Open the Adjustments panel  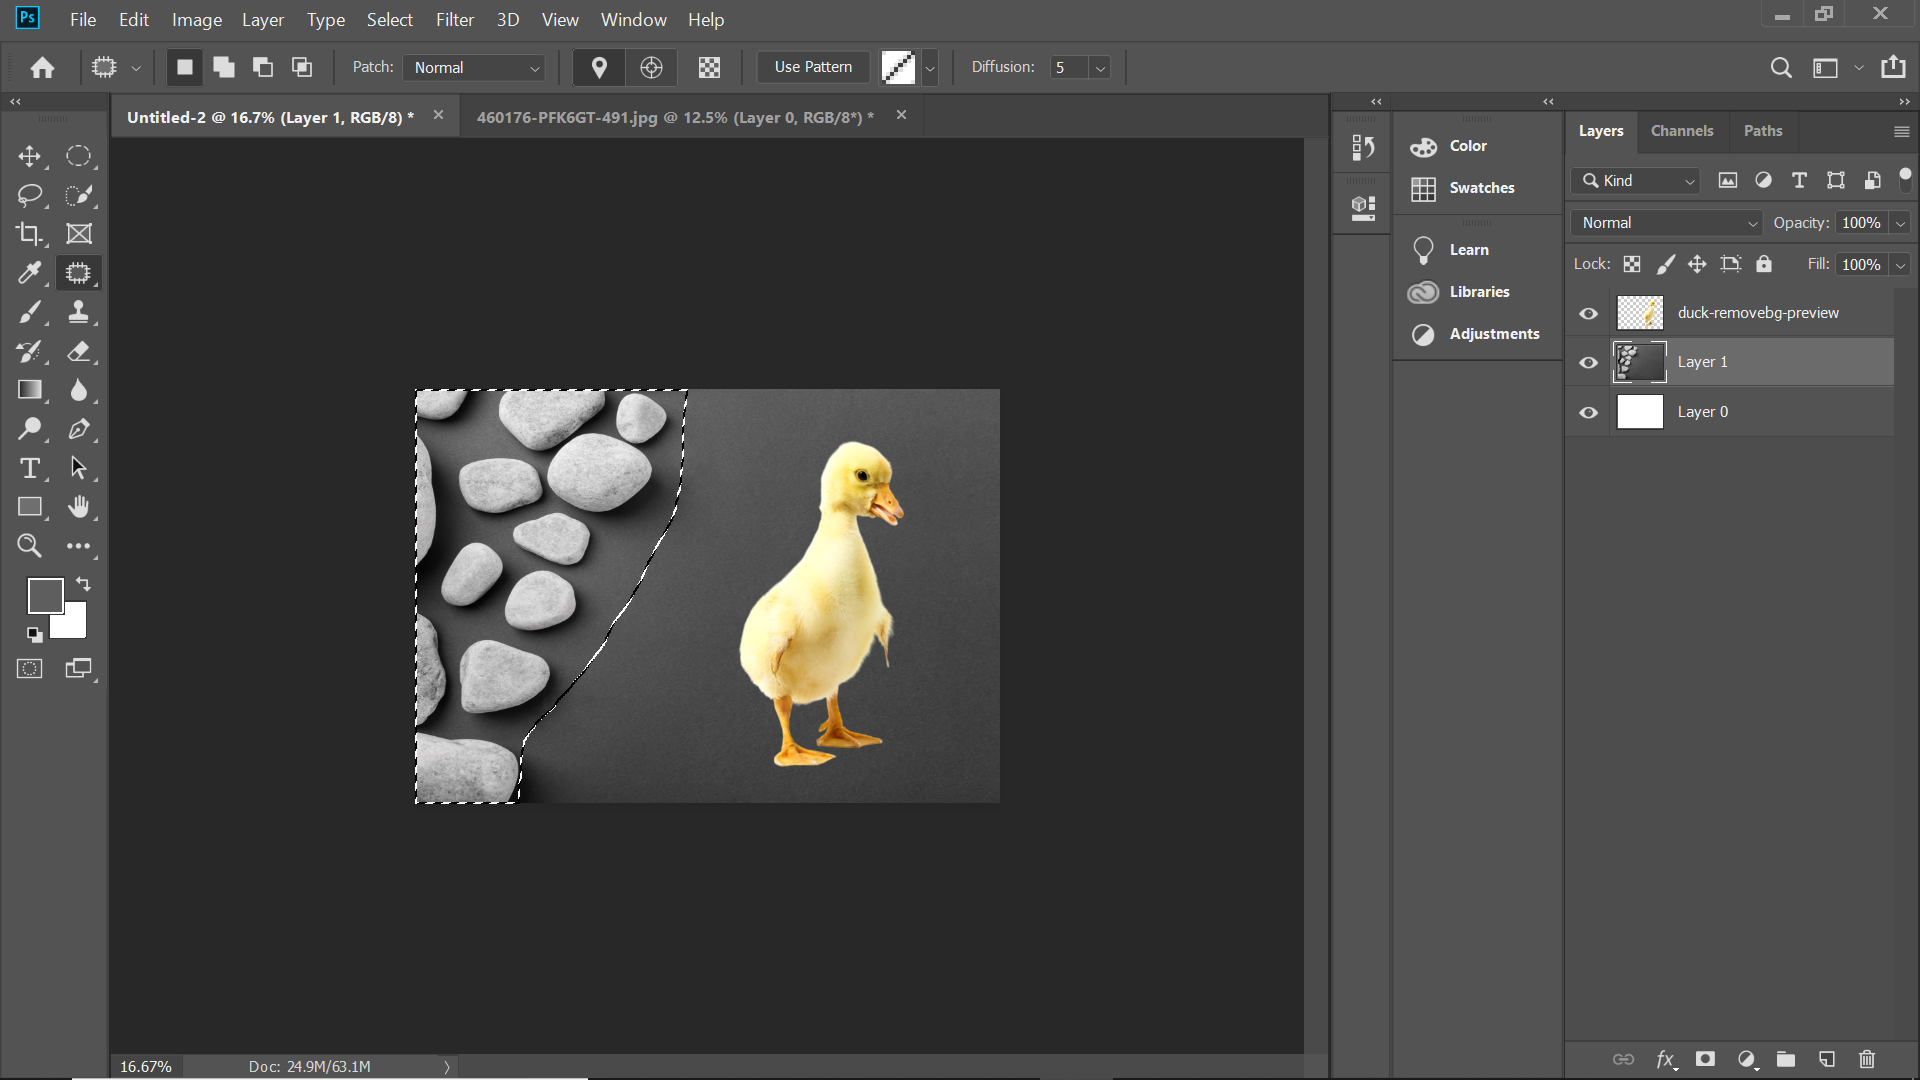pyautogui.click(x=1493, y=334)
